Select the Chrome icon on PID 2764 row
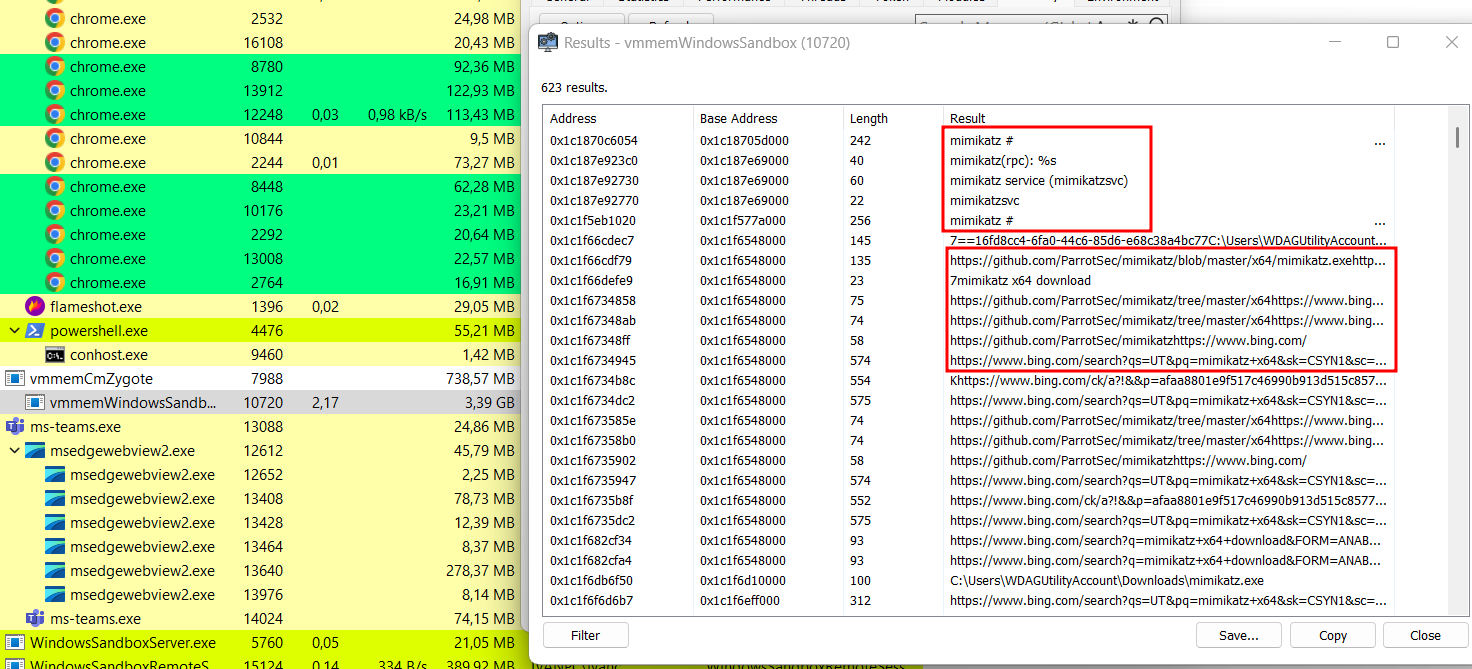 pyautogui.click(x=55, y=283)
